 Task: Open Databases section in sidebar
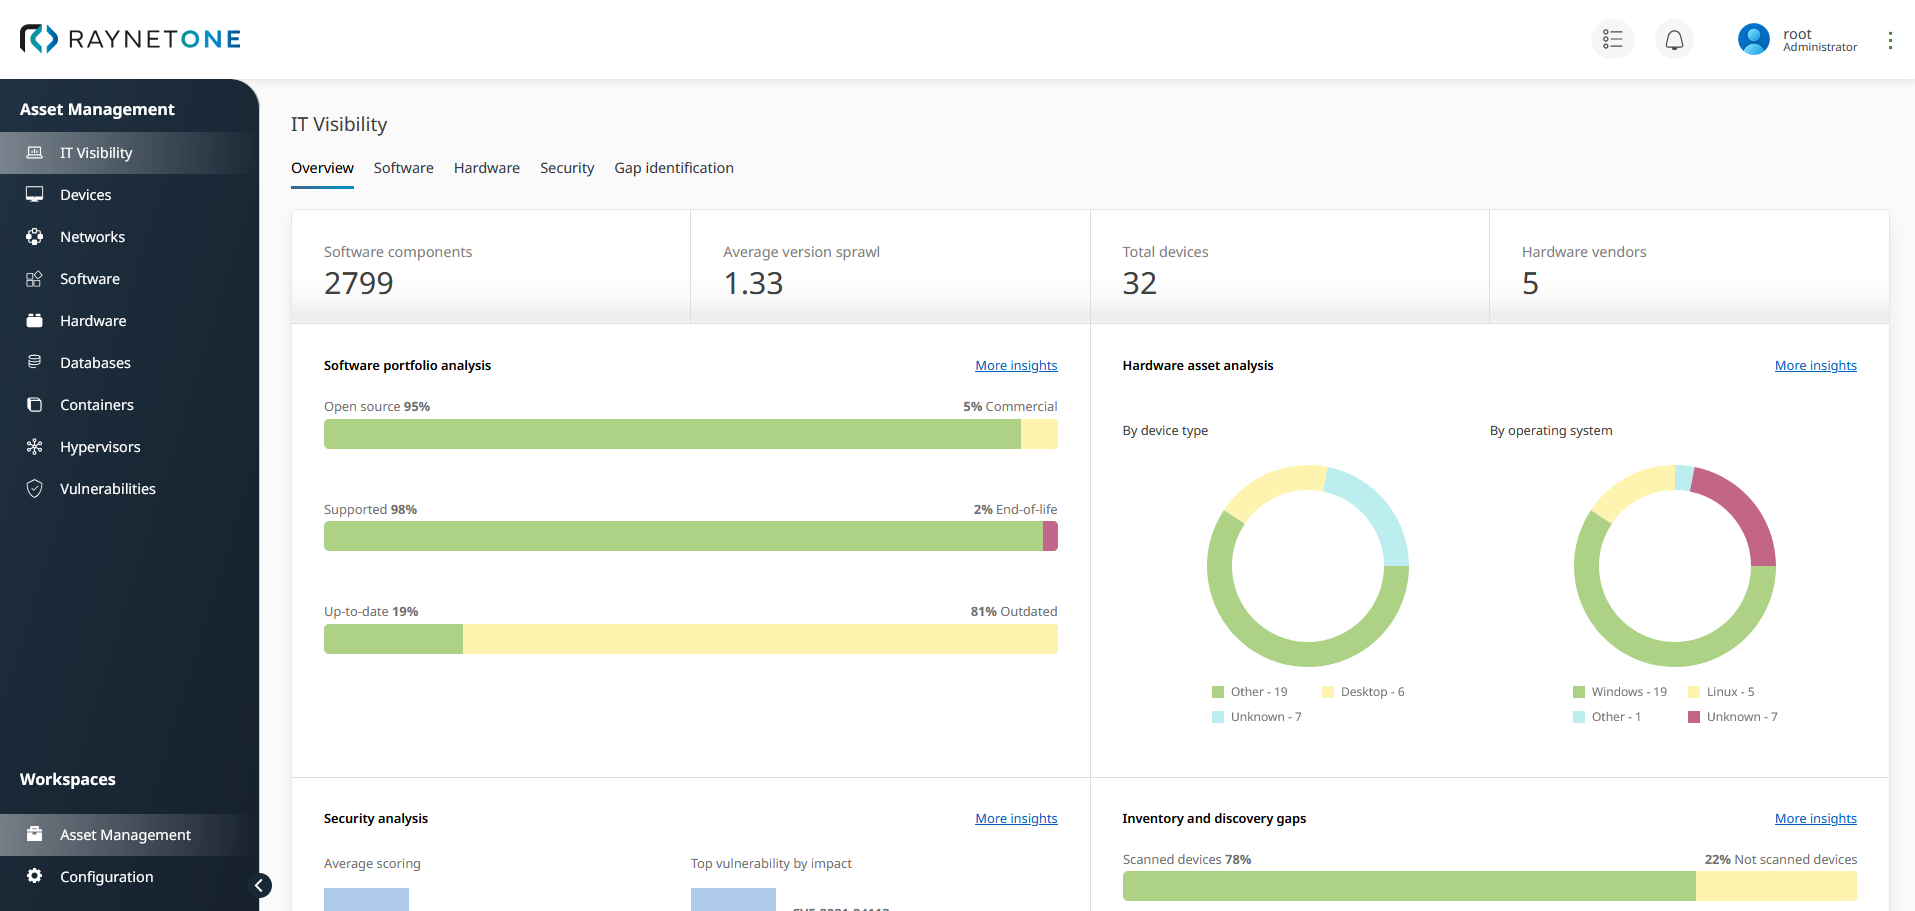pyautogui.click(x=95, y=363)
